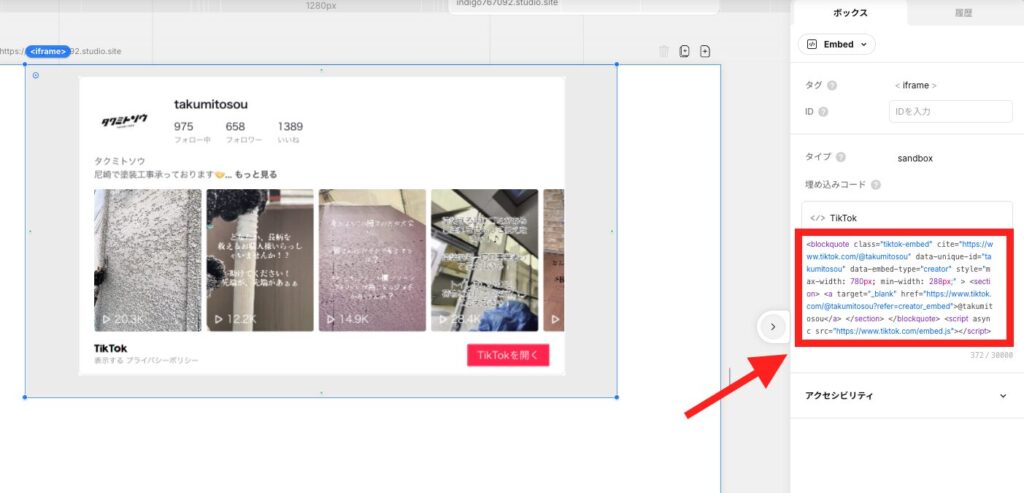Click the TikTok logo text in embed footer
Screen dimensions: 1024x493
[x=110, y=349]
